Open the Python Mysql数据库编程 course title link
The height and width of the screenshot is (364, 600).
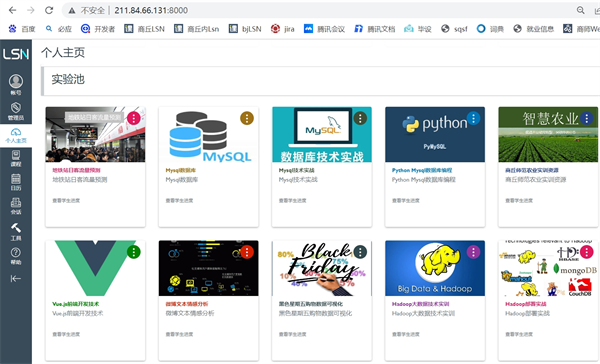pos(422,170)
